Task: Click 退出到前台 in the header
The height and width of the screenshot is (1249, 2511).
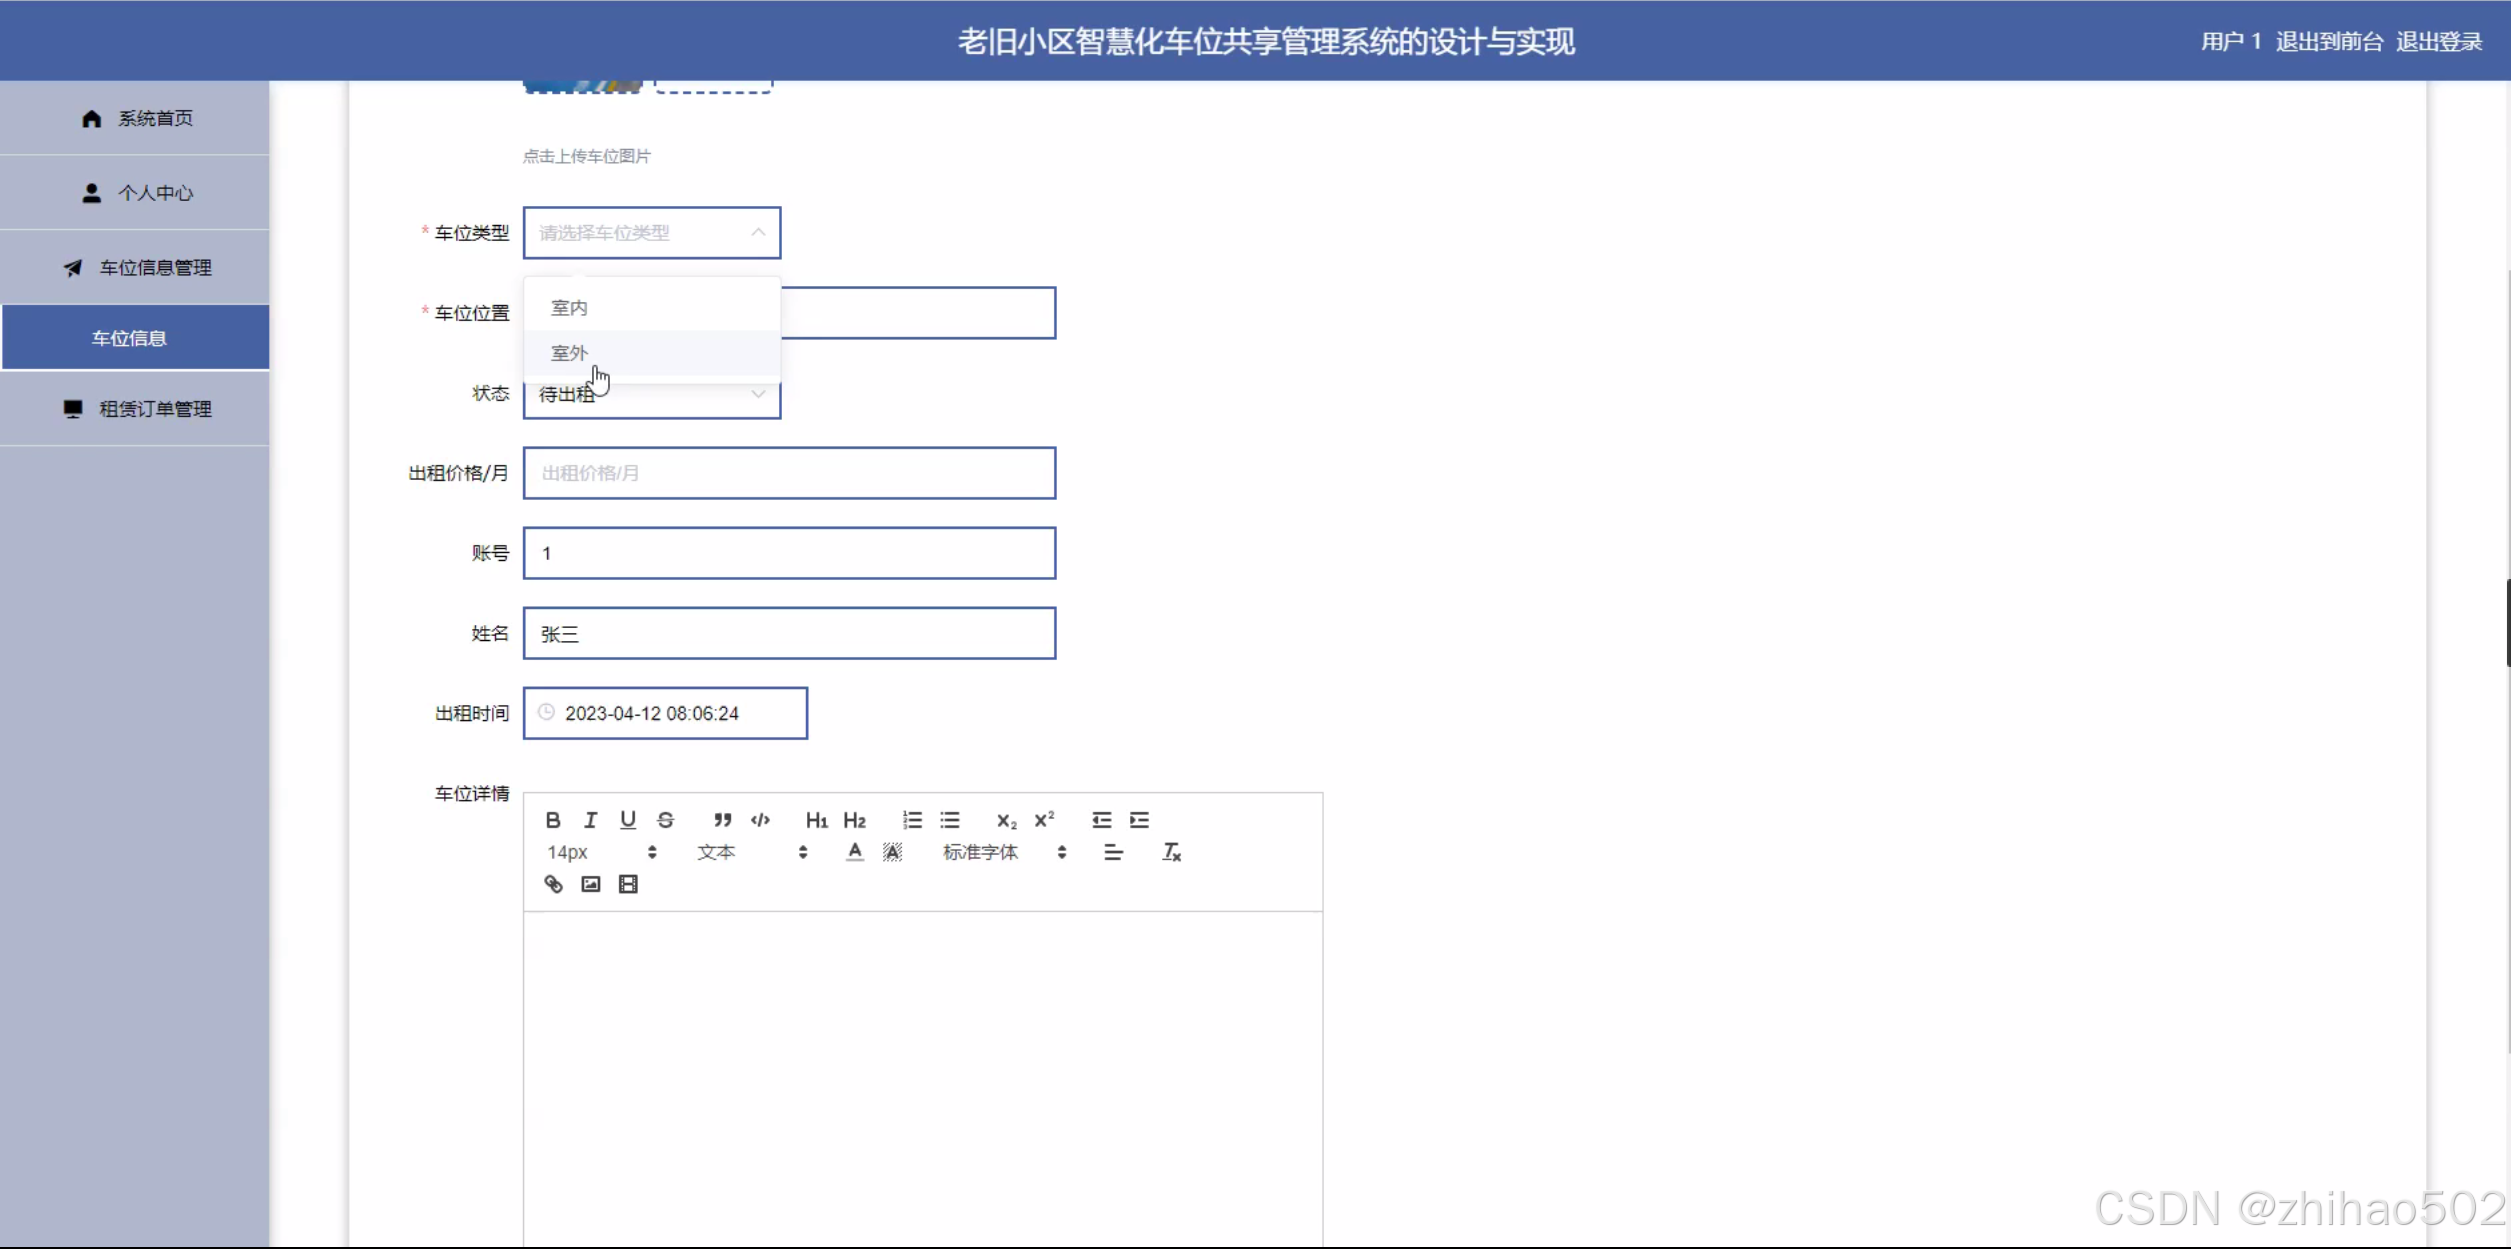Action: pos(2329,42)
